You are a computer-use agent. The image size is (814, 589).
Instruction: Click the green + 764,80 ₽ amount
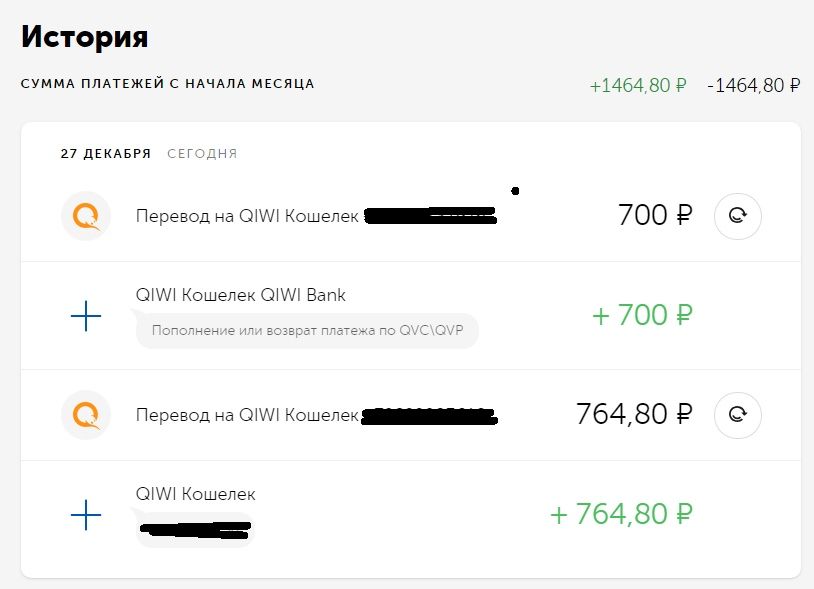coord(621,515)
